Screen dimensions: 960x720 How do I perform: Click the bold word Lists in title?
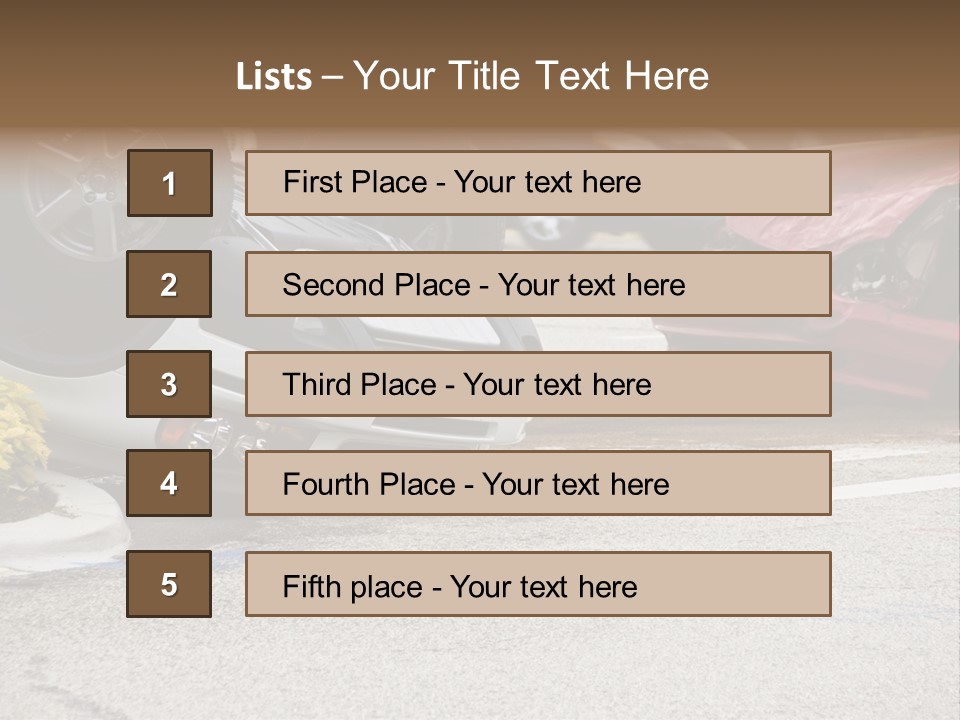[x=274, y=76]
